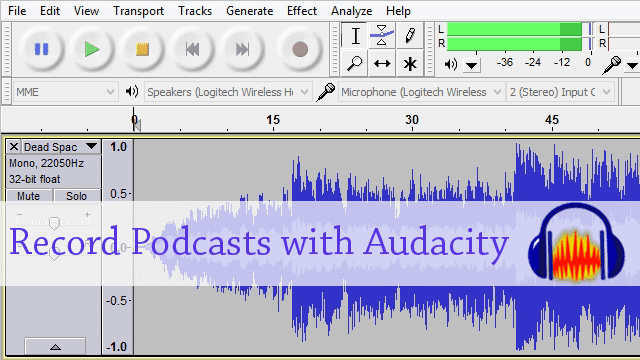Open the Generate menu
Image resolution: width=640 pixels, height=360 pixels.
click(249, 11)
